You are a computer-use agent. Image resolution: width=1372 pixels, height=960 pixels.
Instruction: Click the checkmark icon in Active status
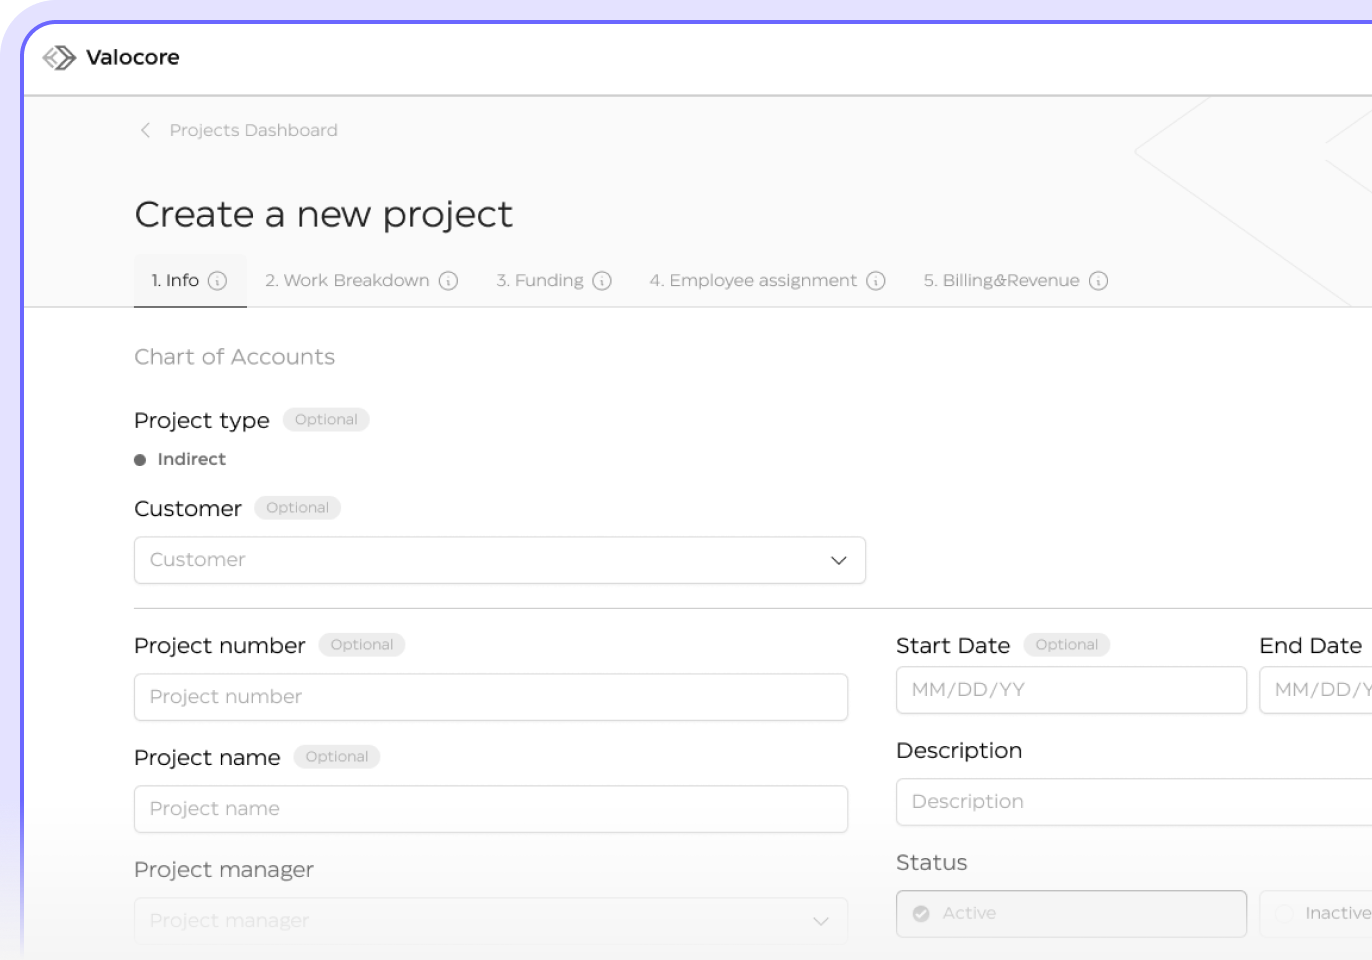pyautogui.click(x=921, y=914)
